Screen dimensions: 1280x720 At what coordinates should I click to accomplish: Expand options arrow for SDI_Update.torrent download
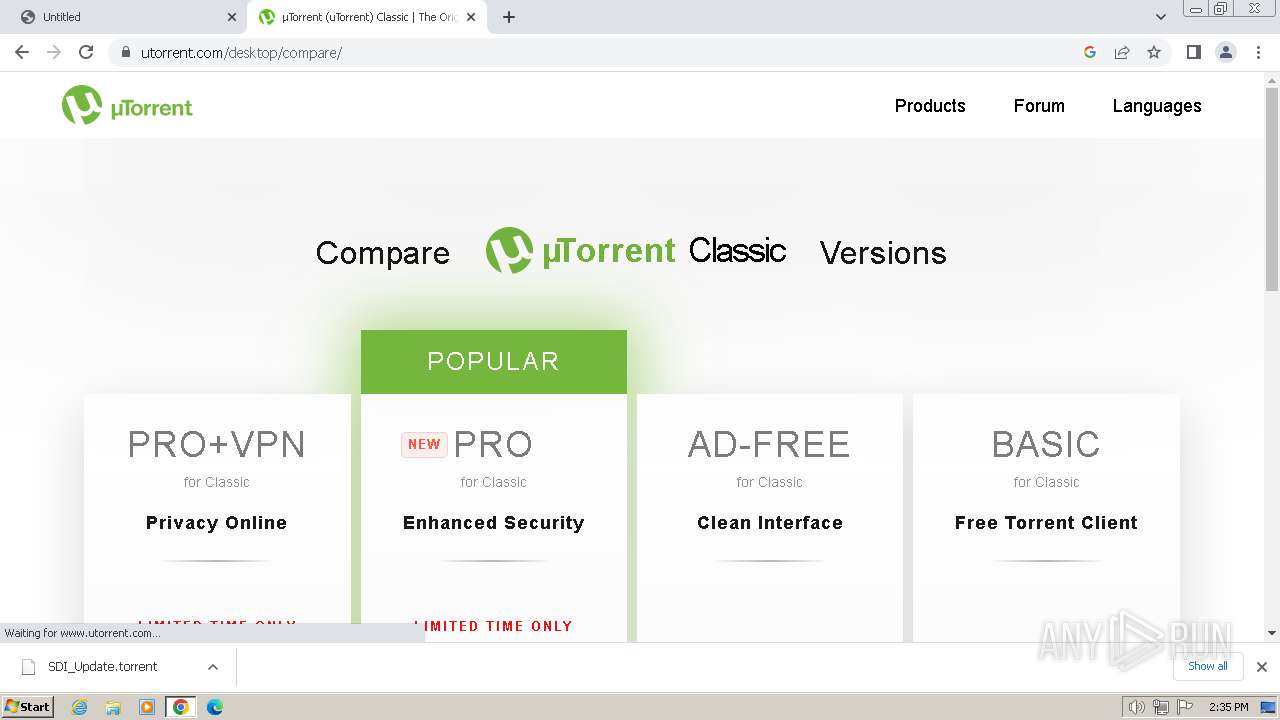213,667
